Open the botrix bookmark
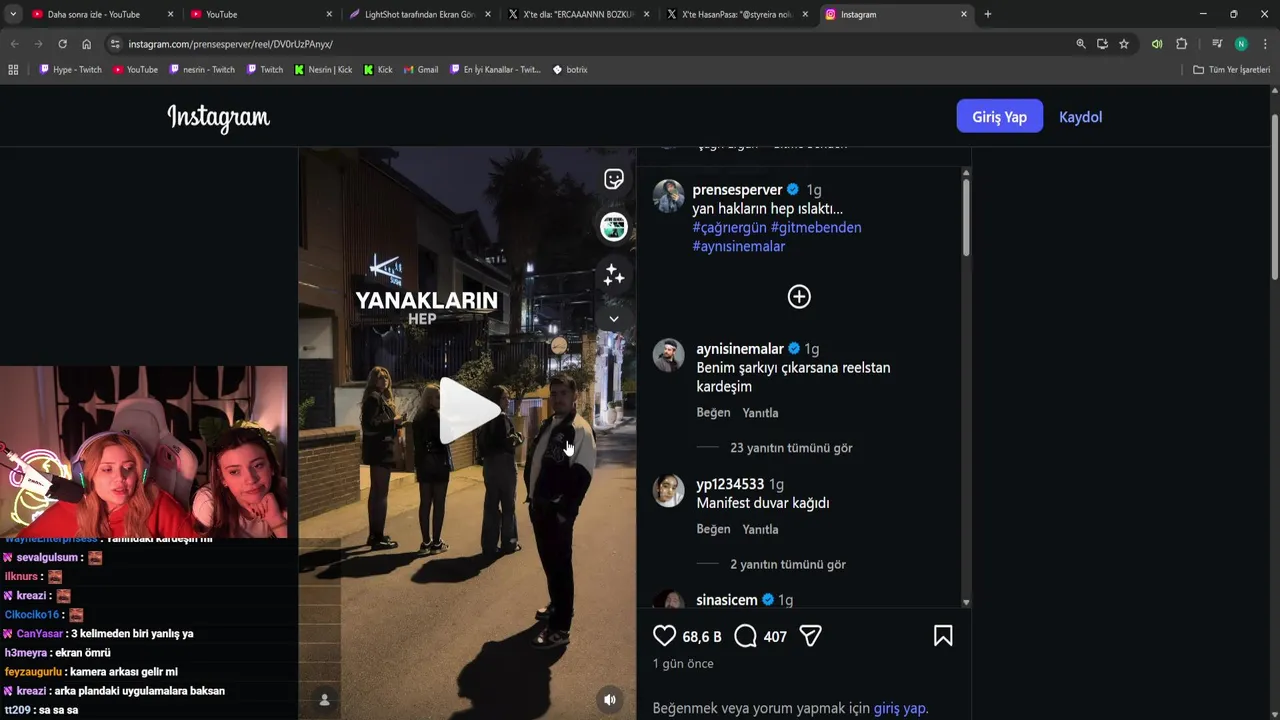 coord(570,70)
